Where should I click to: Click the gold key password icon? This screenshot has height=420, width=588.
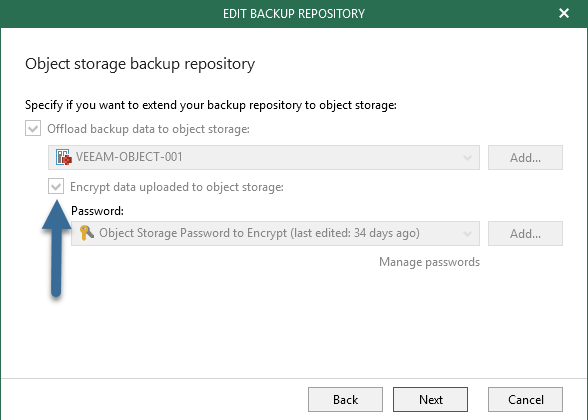[x=87, y=233]
